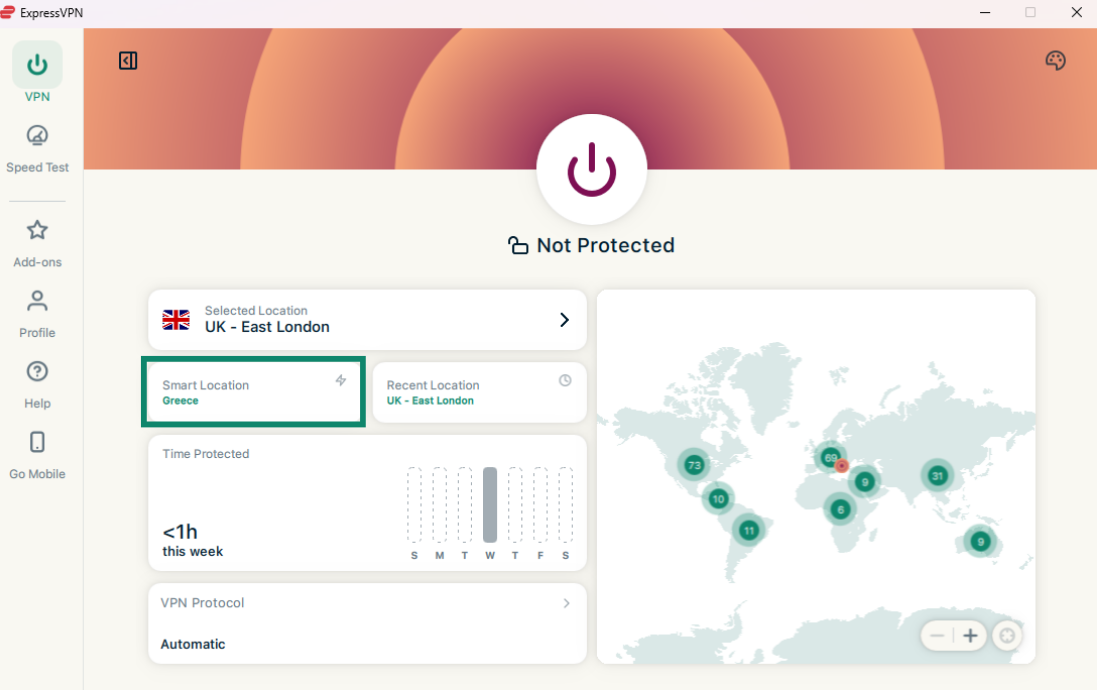
Task: Click the UK flag in Selected Location
Action: pyautogui.click(x=176, y=320)
